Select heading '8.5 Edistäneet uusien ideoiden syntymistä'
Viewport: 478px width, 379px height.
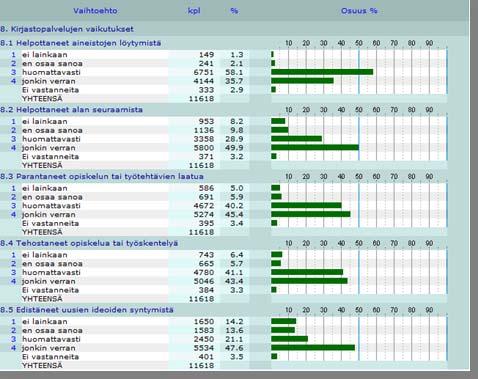coord(87,310)
